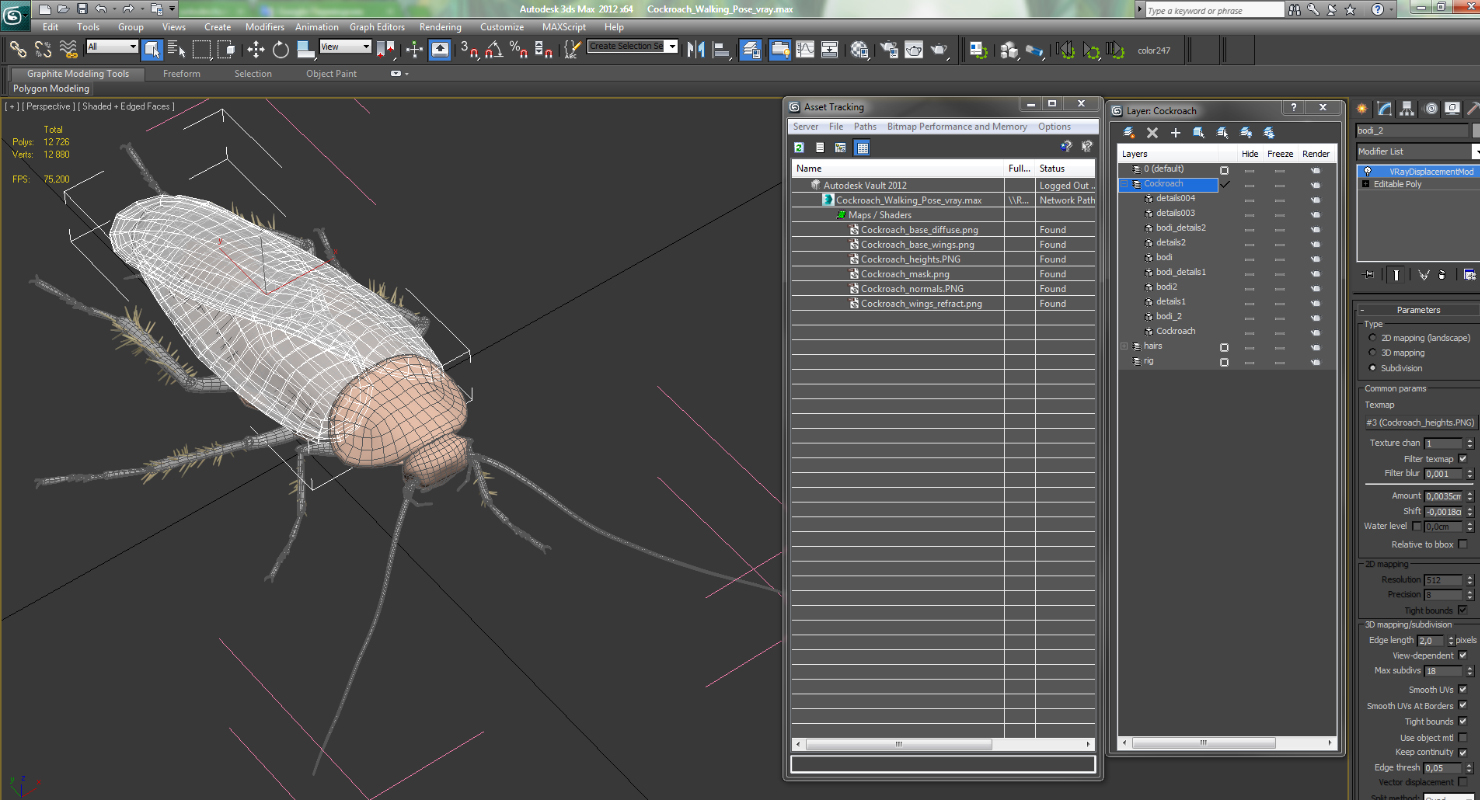Click Delete layer X icon in Layer dialog
This screenshot has height=800, width=1480.
(x=1152, y=132)
